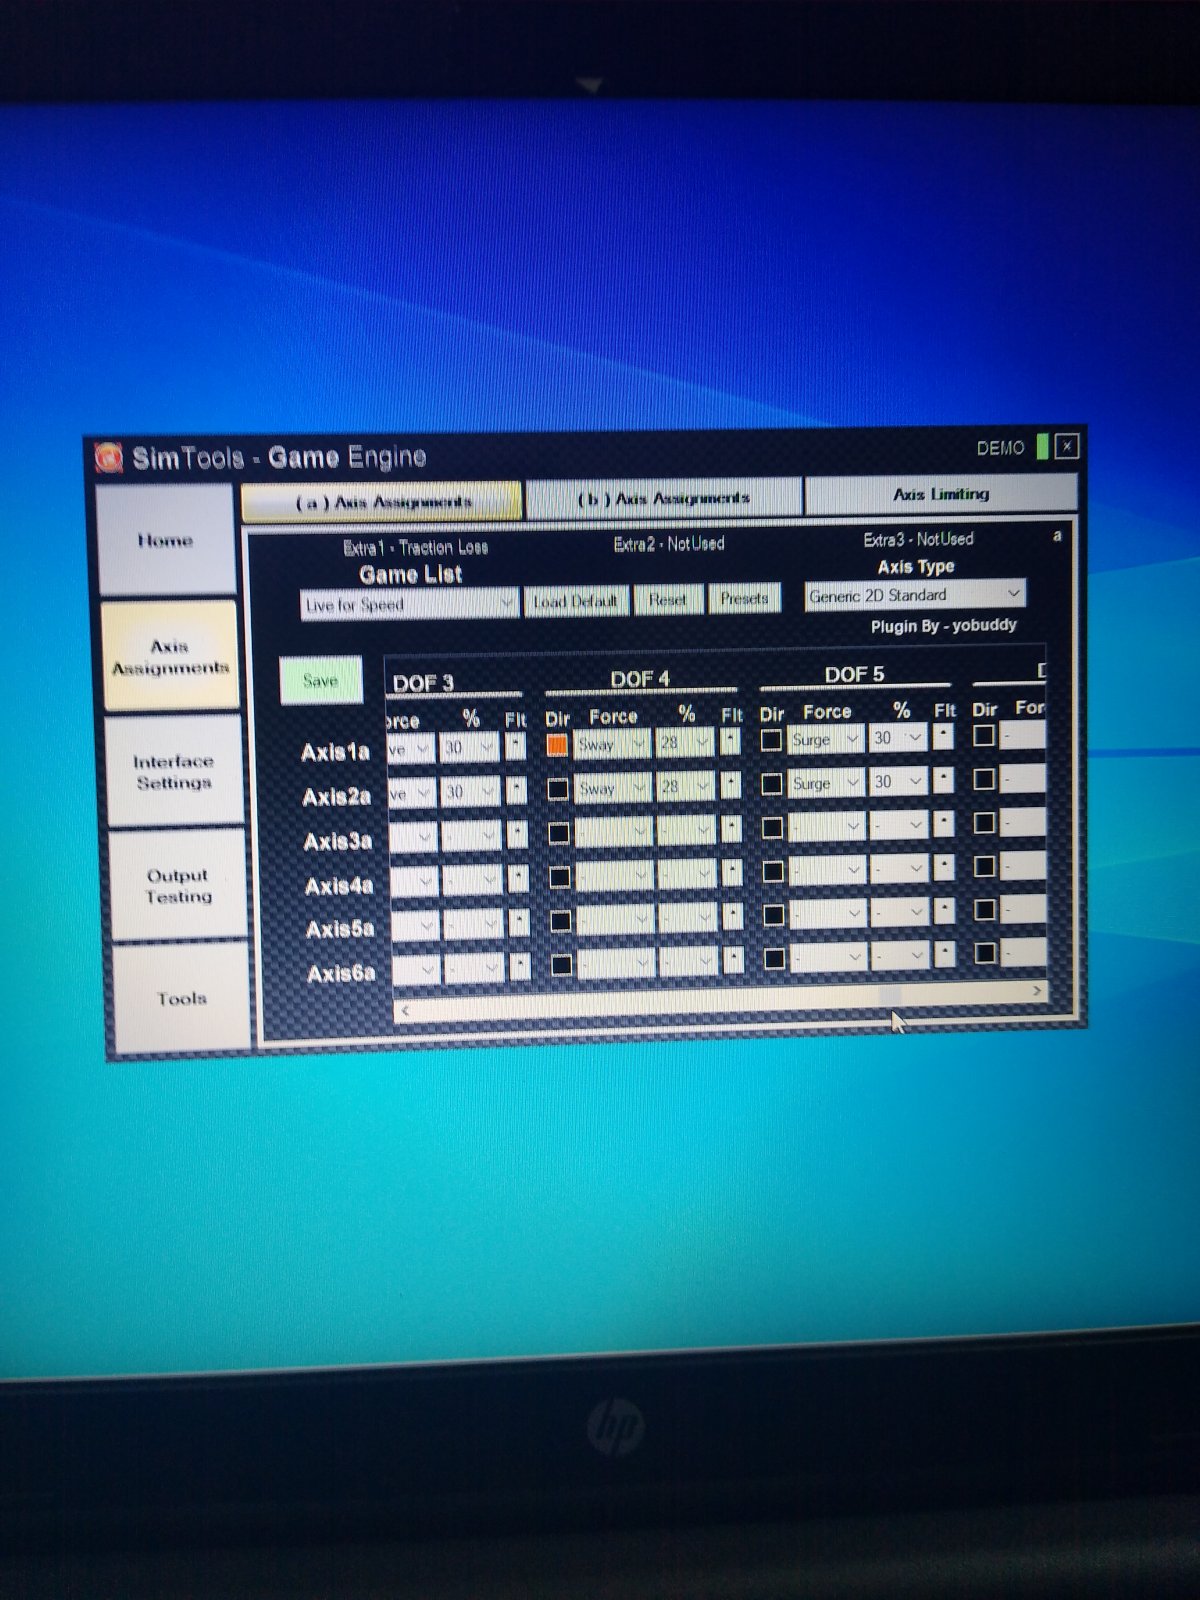Screen dimensions: 1200x1600
Task: Close the SimTools Game Engine window
Action: 1067,446
